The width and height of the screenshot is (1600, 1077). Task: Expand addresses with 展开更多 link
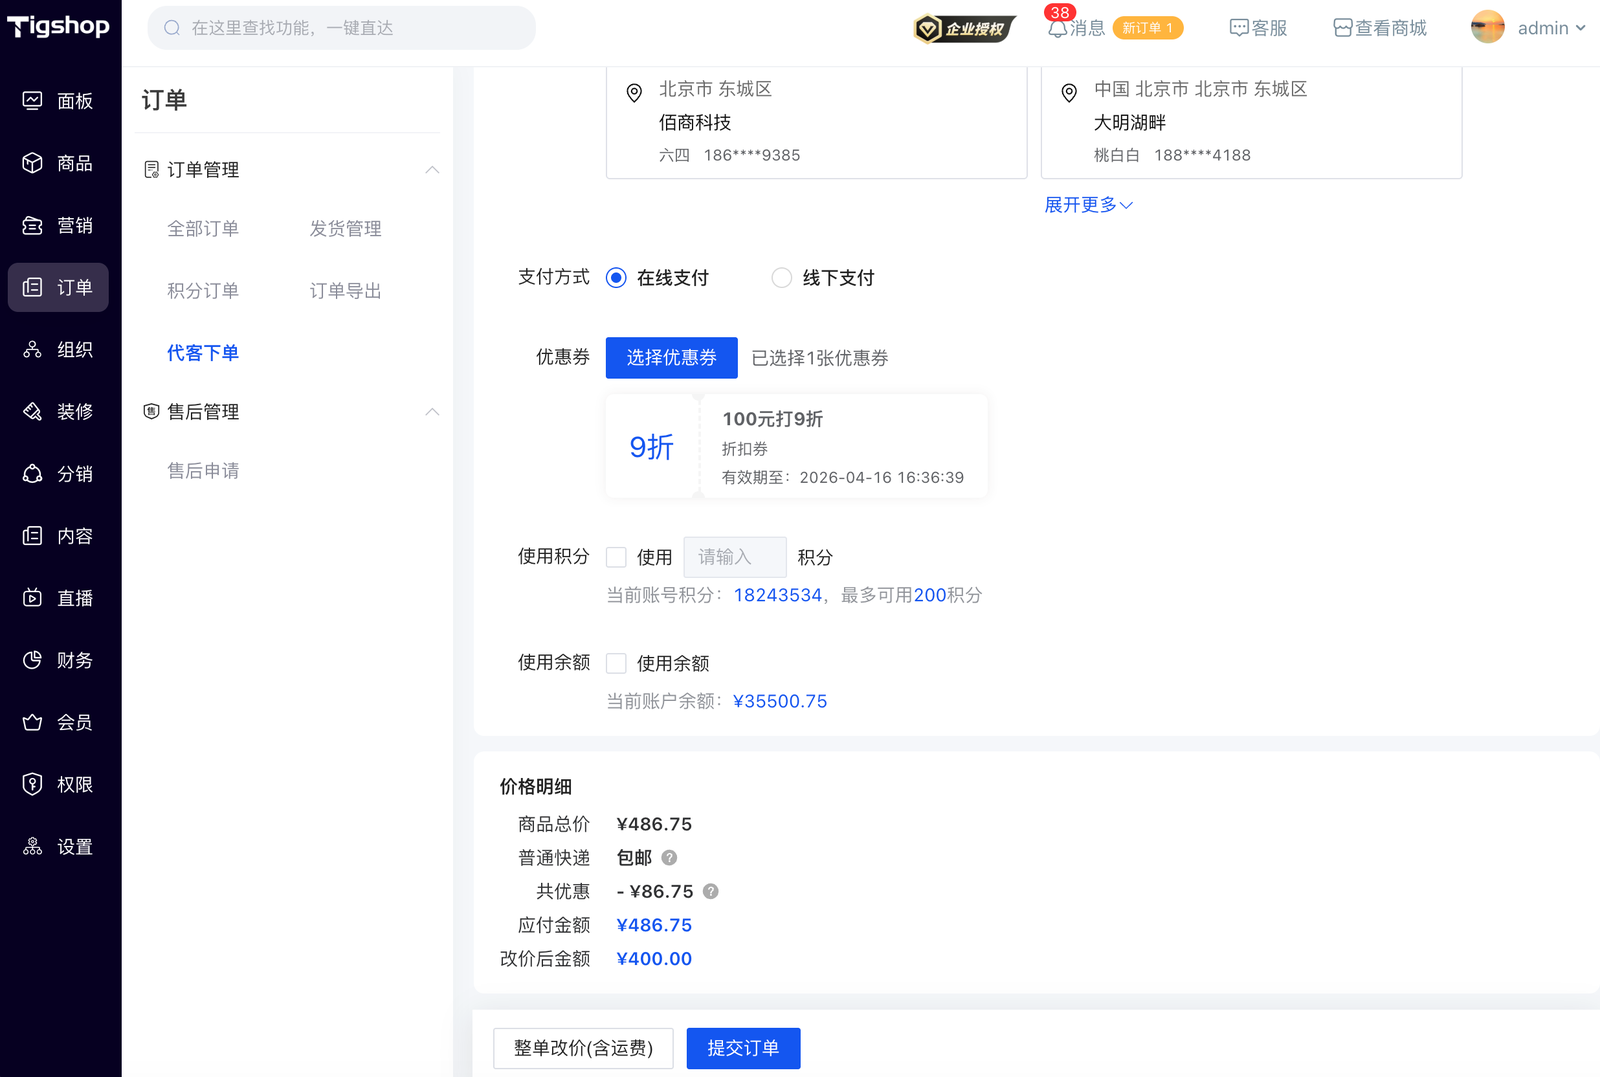(1088, 205)
